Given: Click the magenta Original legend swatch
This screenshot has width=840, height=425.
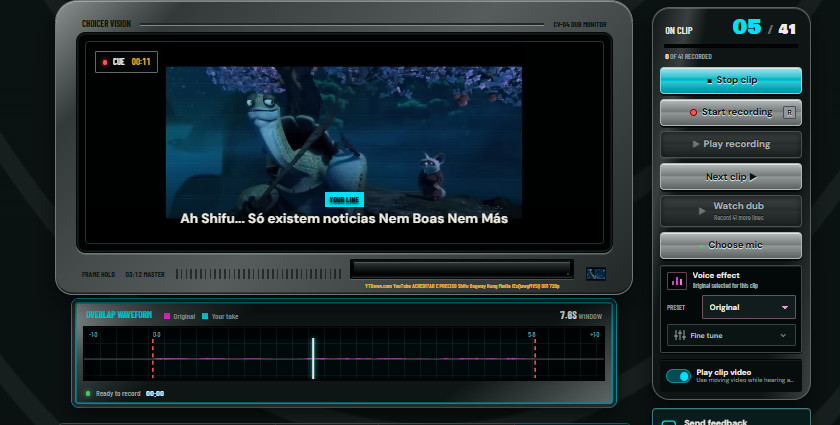Looking at the screenshot, I should point(167,316).
